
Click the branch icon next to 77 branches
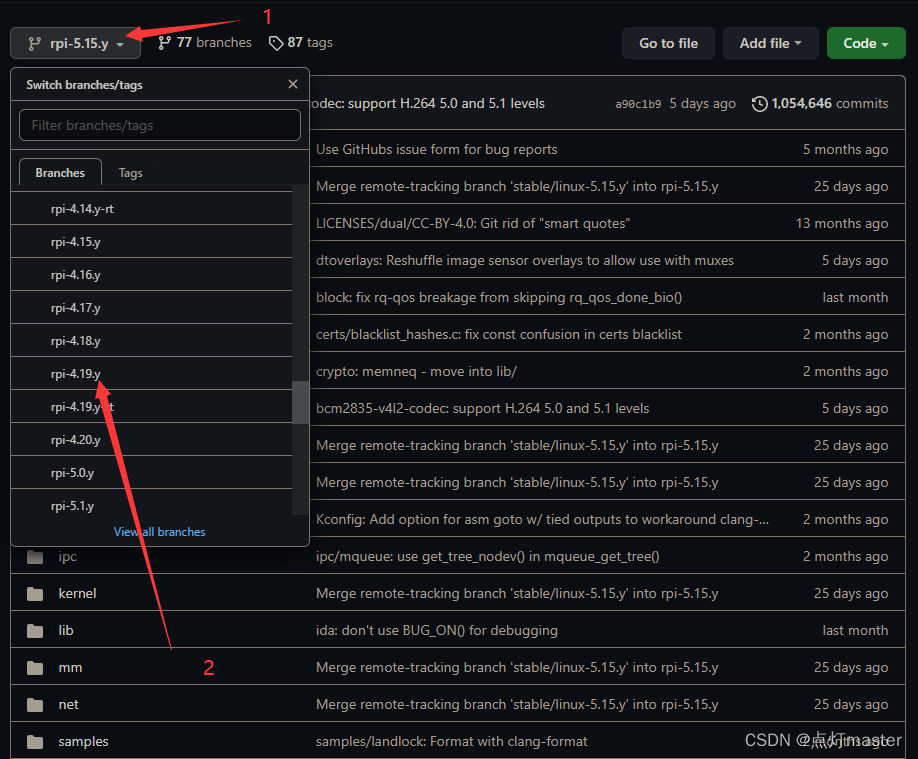pyautogui.click(x=165, y=43)
